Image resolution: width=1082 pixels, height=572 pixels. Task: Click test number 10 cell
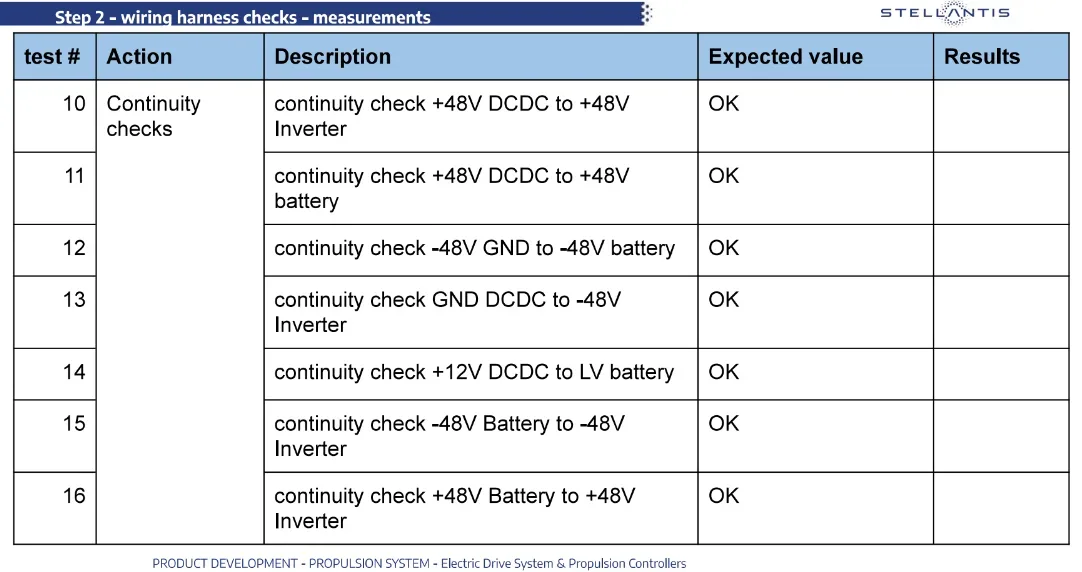point(55,117)
